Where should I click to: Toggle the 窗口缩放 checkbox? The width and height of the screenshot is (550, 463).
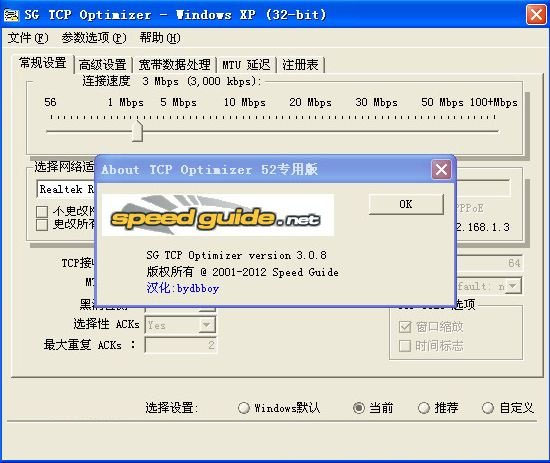[405, 327]
